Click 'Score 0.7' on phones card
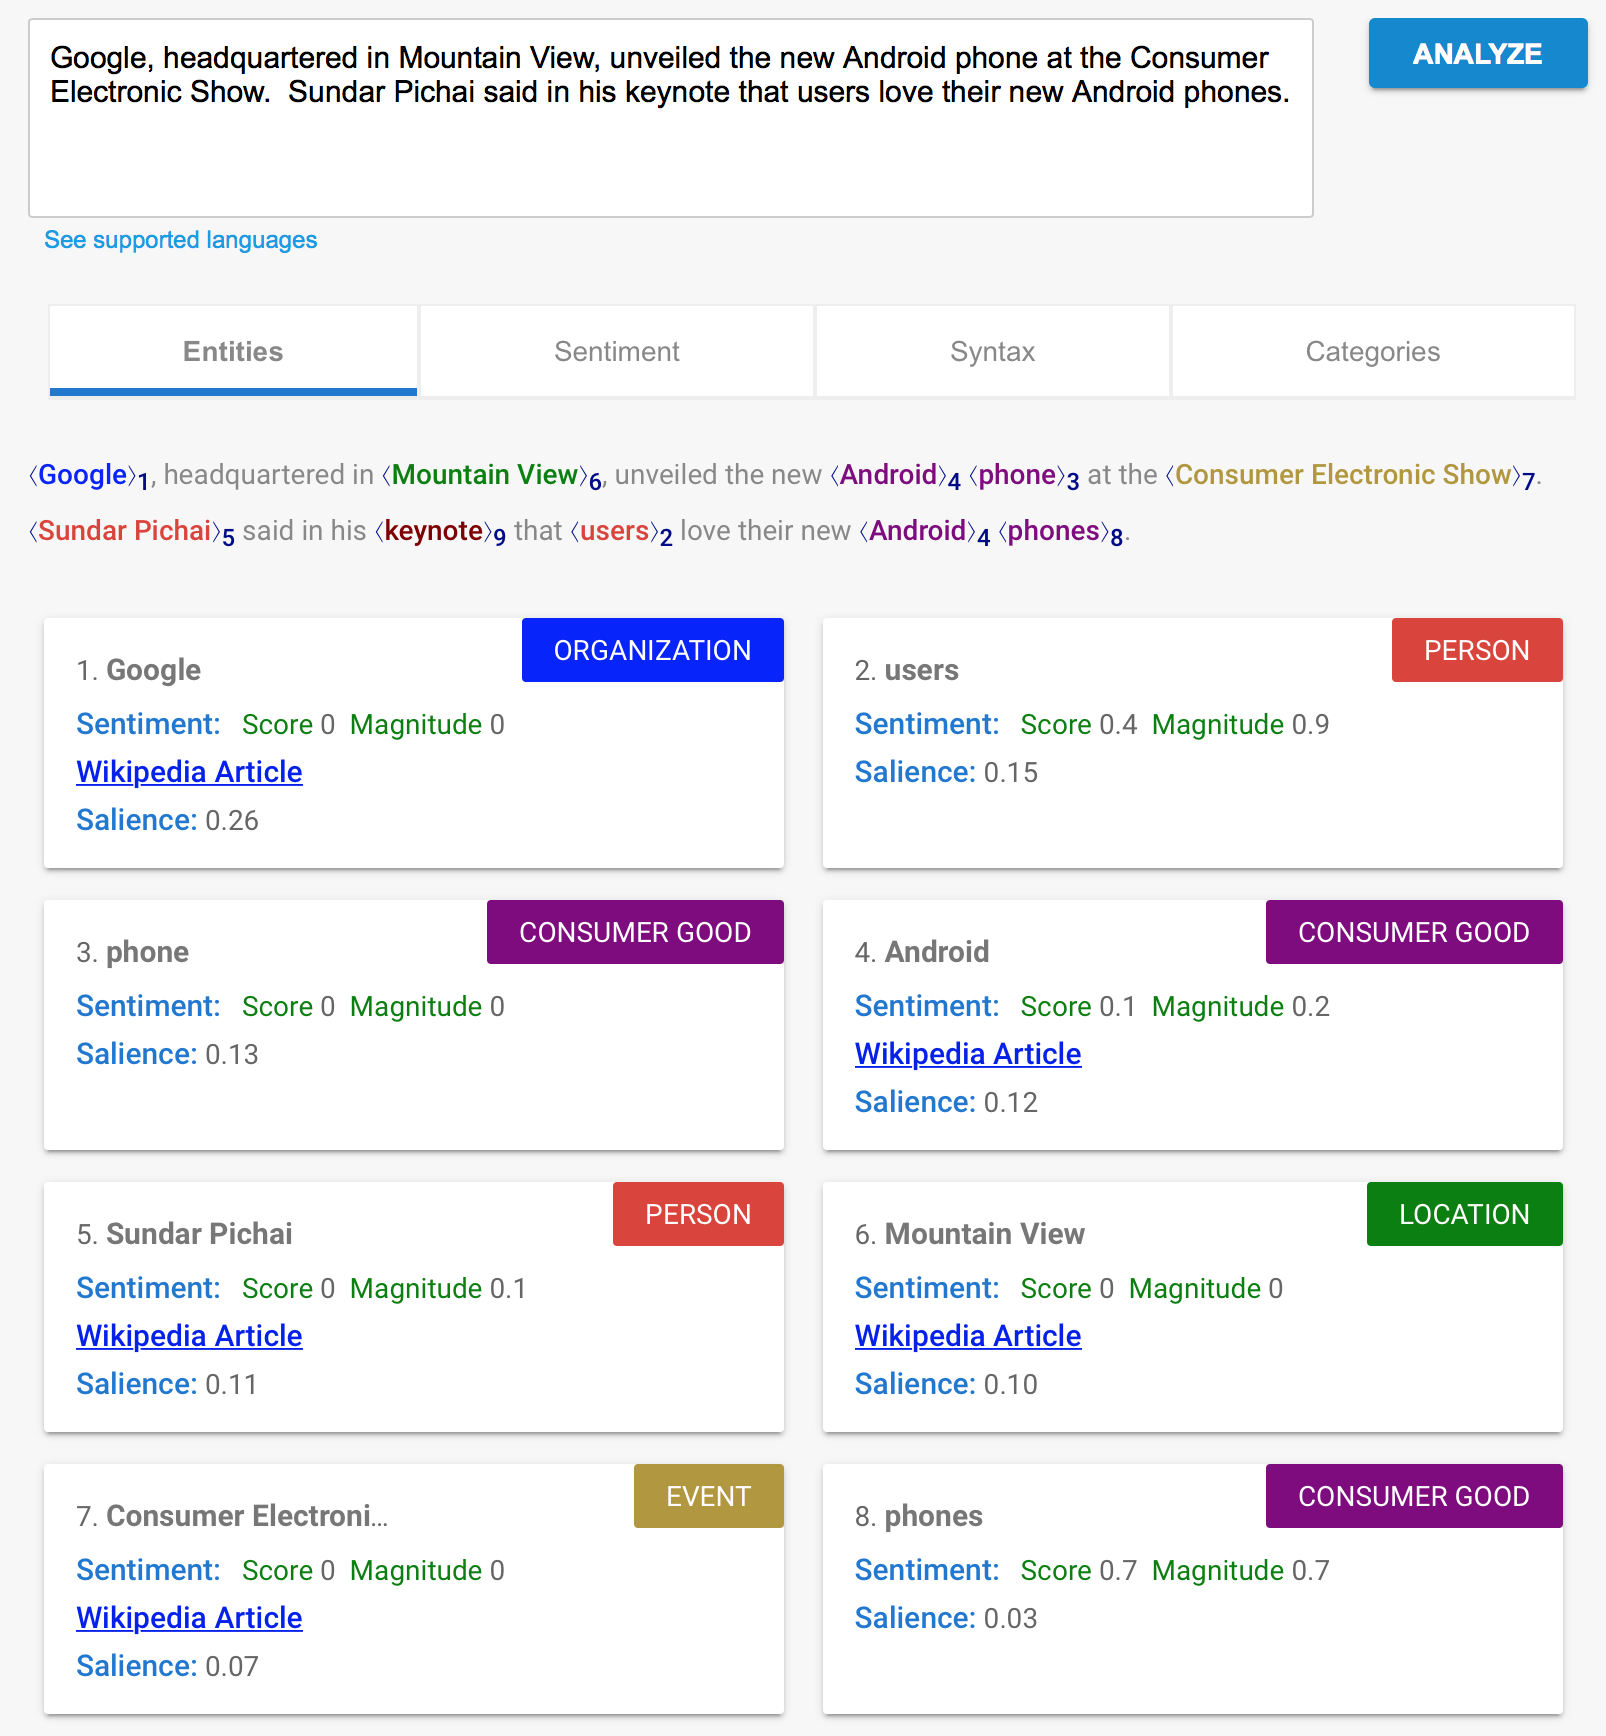 (x=1079, y=1570)
